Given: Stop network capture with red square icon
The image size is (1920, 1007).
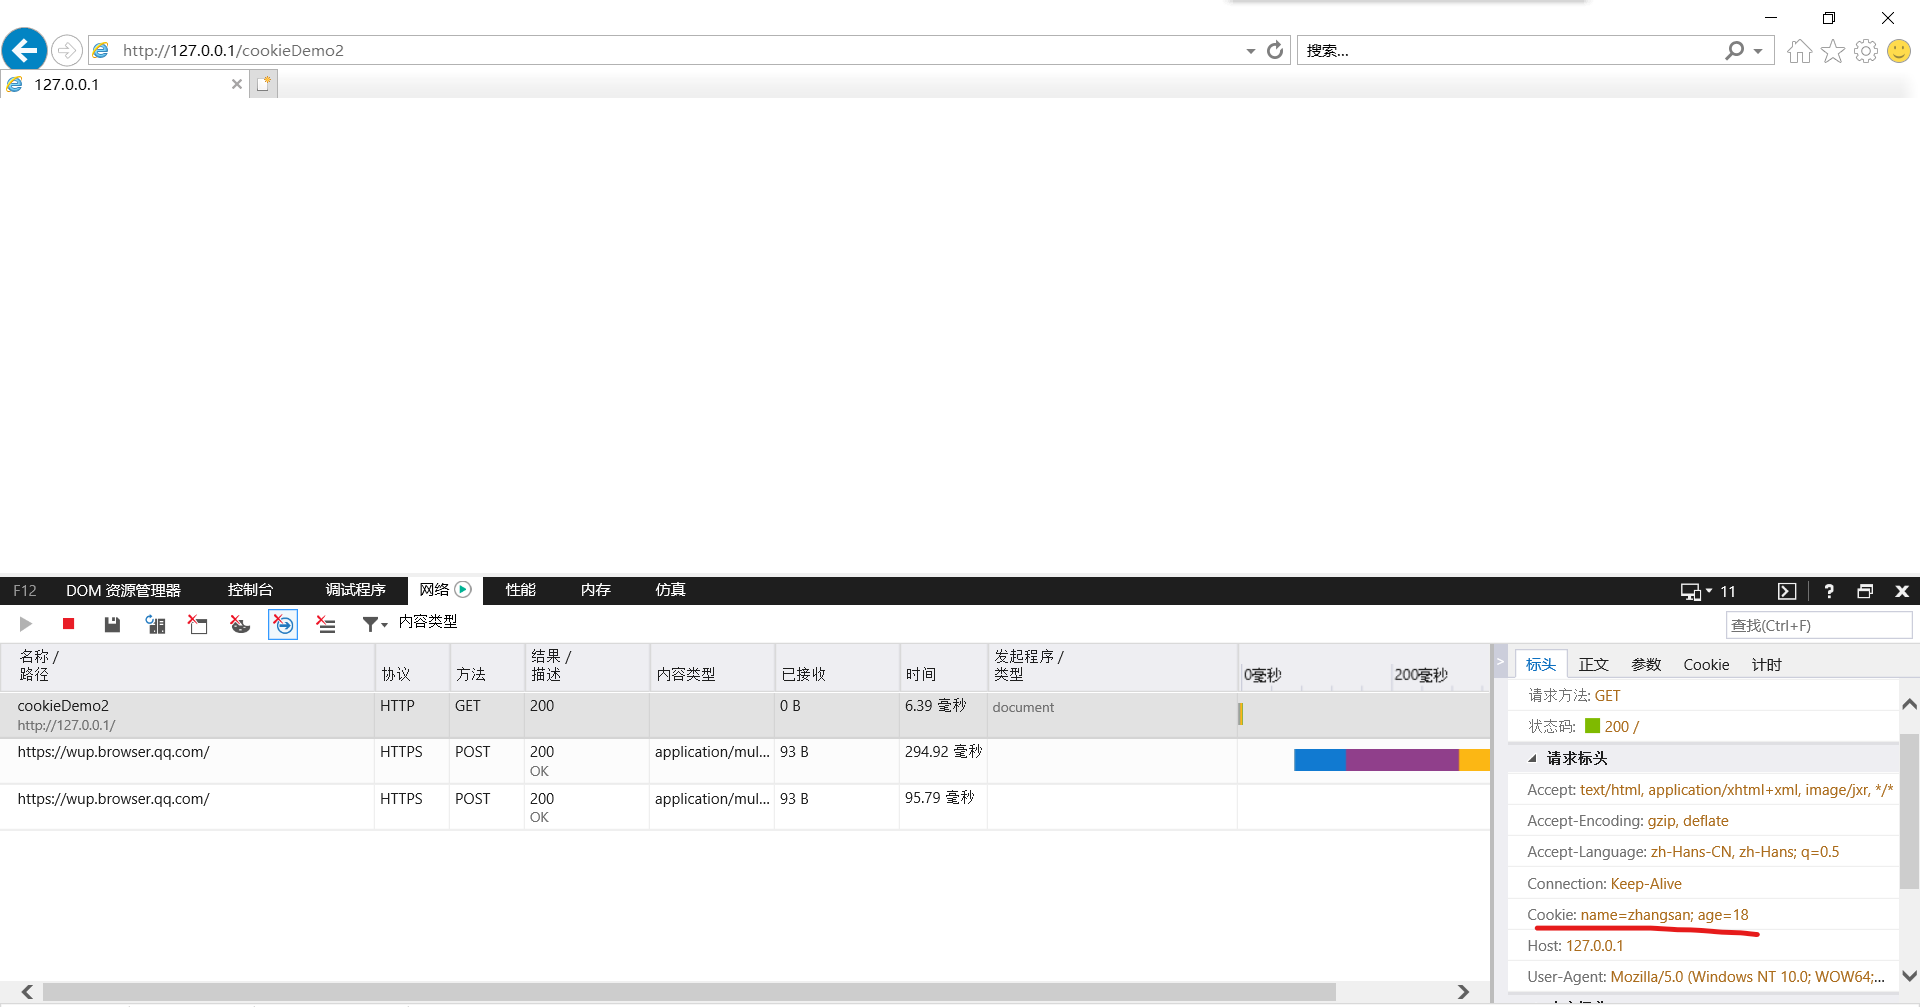Looking at the screenshot, I should 69,624.
